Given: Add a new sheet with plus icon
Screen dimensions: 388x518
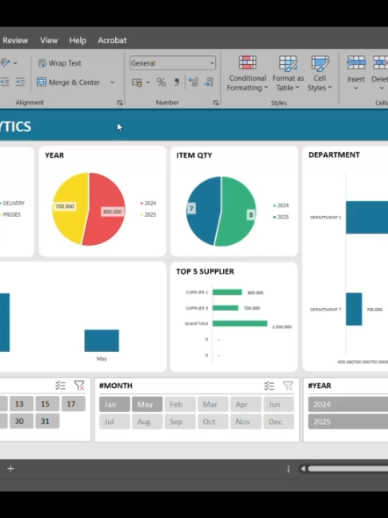Looking at the screenshot, I should pyautogui.click(x=11, y=469).
